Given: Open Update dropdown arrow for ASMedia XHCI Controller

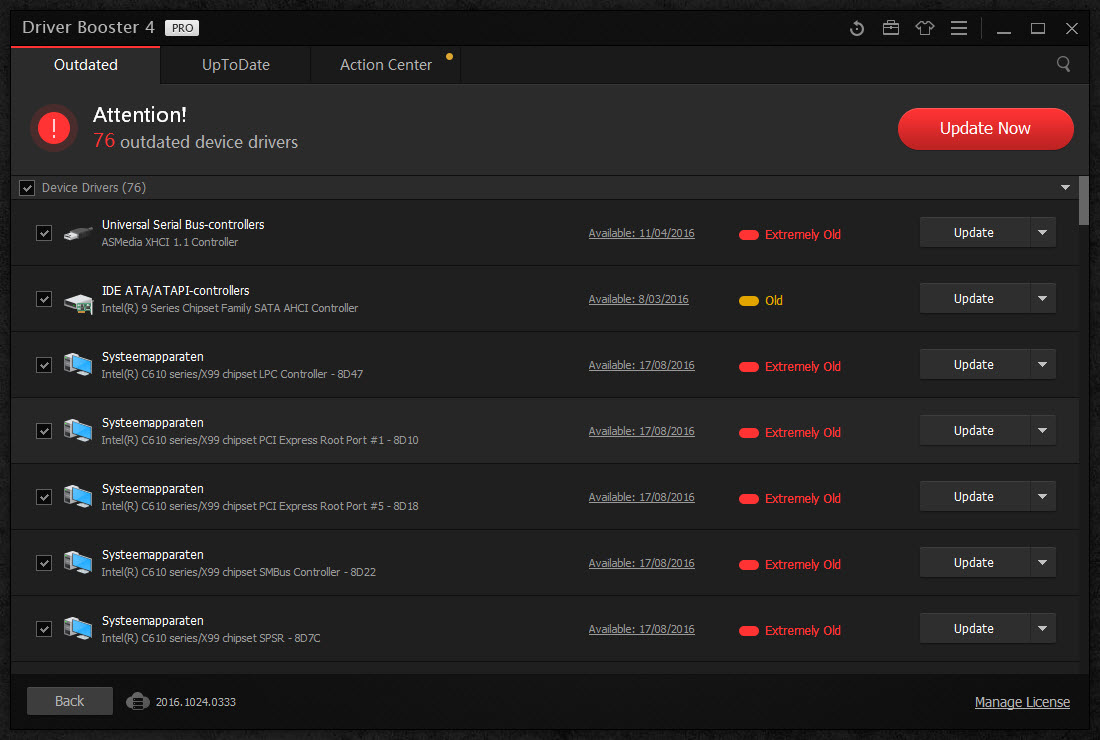Looking at the screenshot, I should point(1042,232).
